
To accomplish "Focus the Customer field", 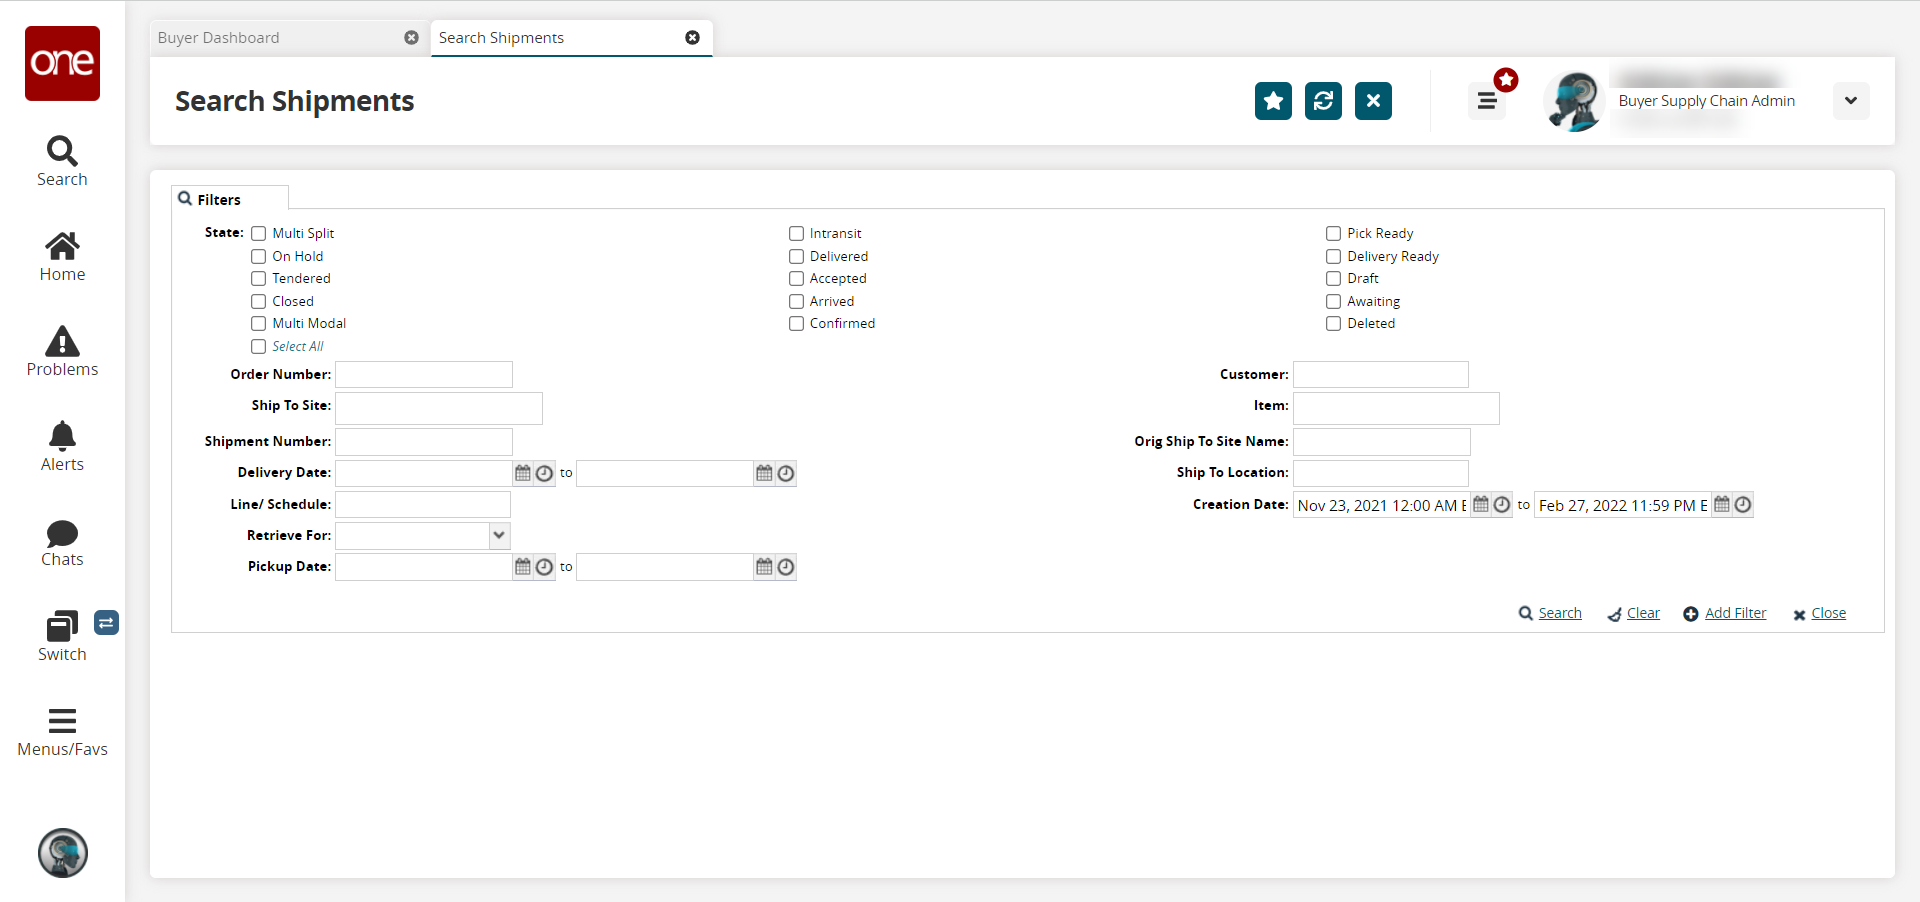I will pyautogui.click(x=1381, y=375).
